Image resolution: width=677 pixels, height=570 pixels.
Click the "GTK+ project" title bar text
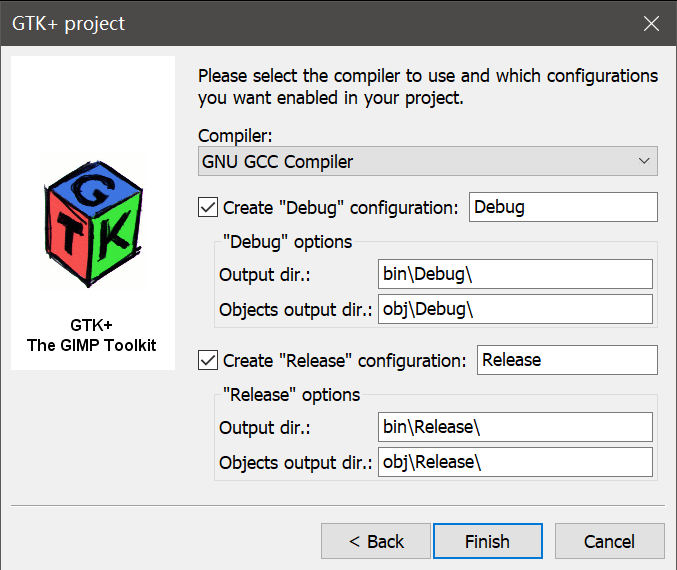point(69,23)
